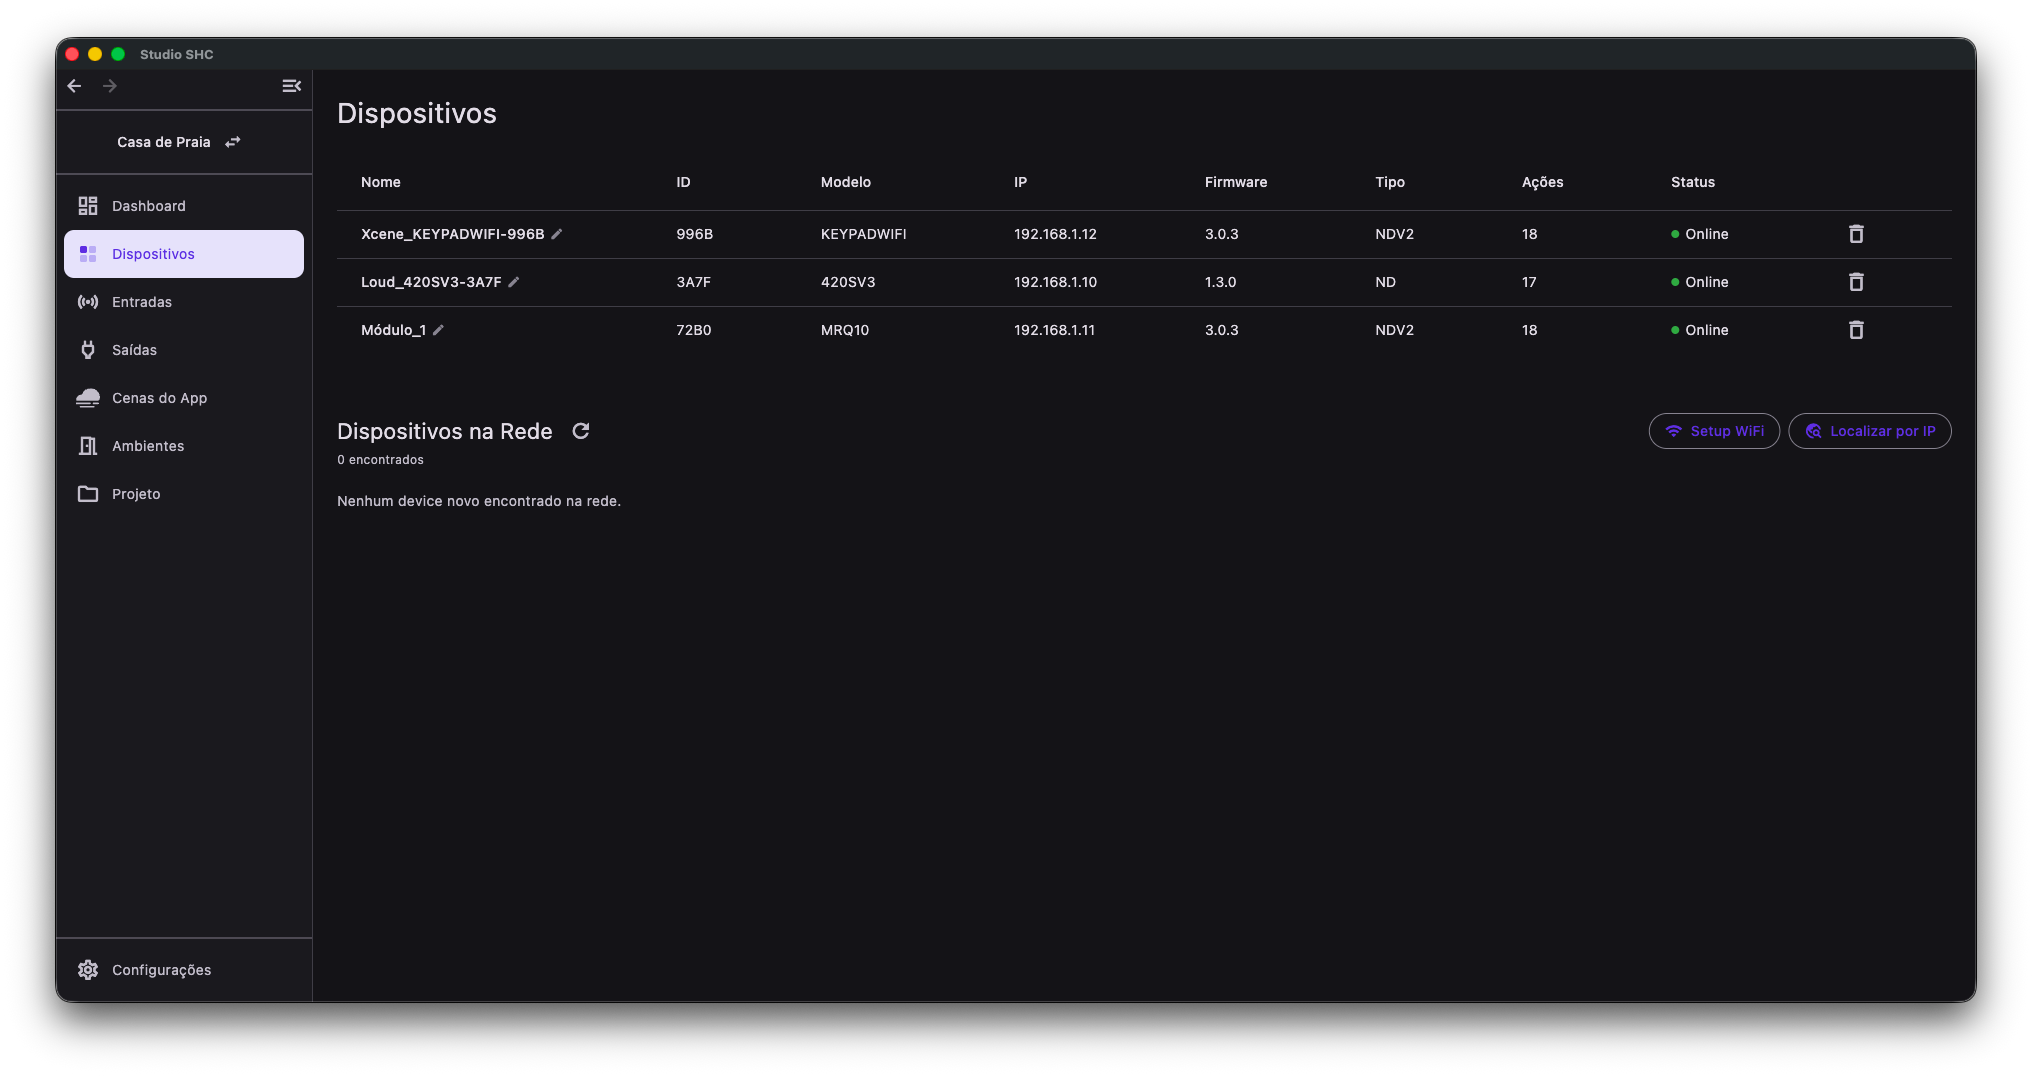The width and height of the screenshot is (2032, 1076).
Task: Select the Módulo_1 name cell
Action: tap(393, 330)
